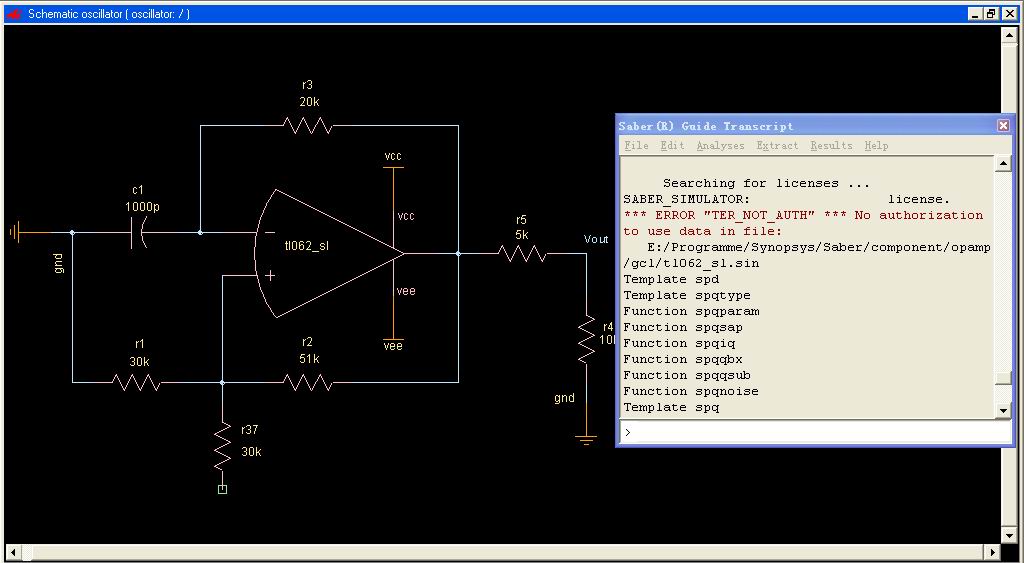Click the '51k' value label of r2
Image resolution: width=1024 pixels, height=563 pixels.
pos(310,359)
